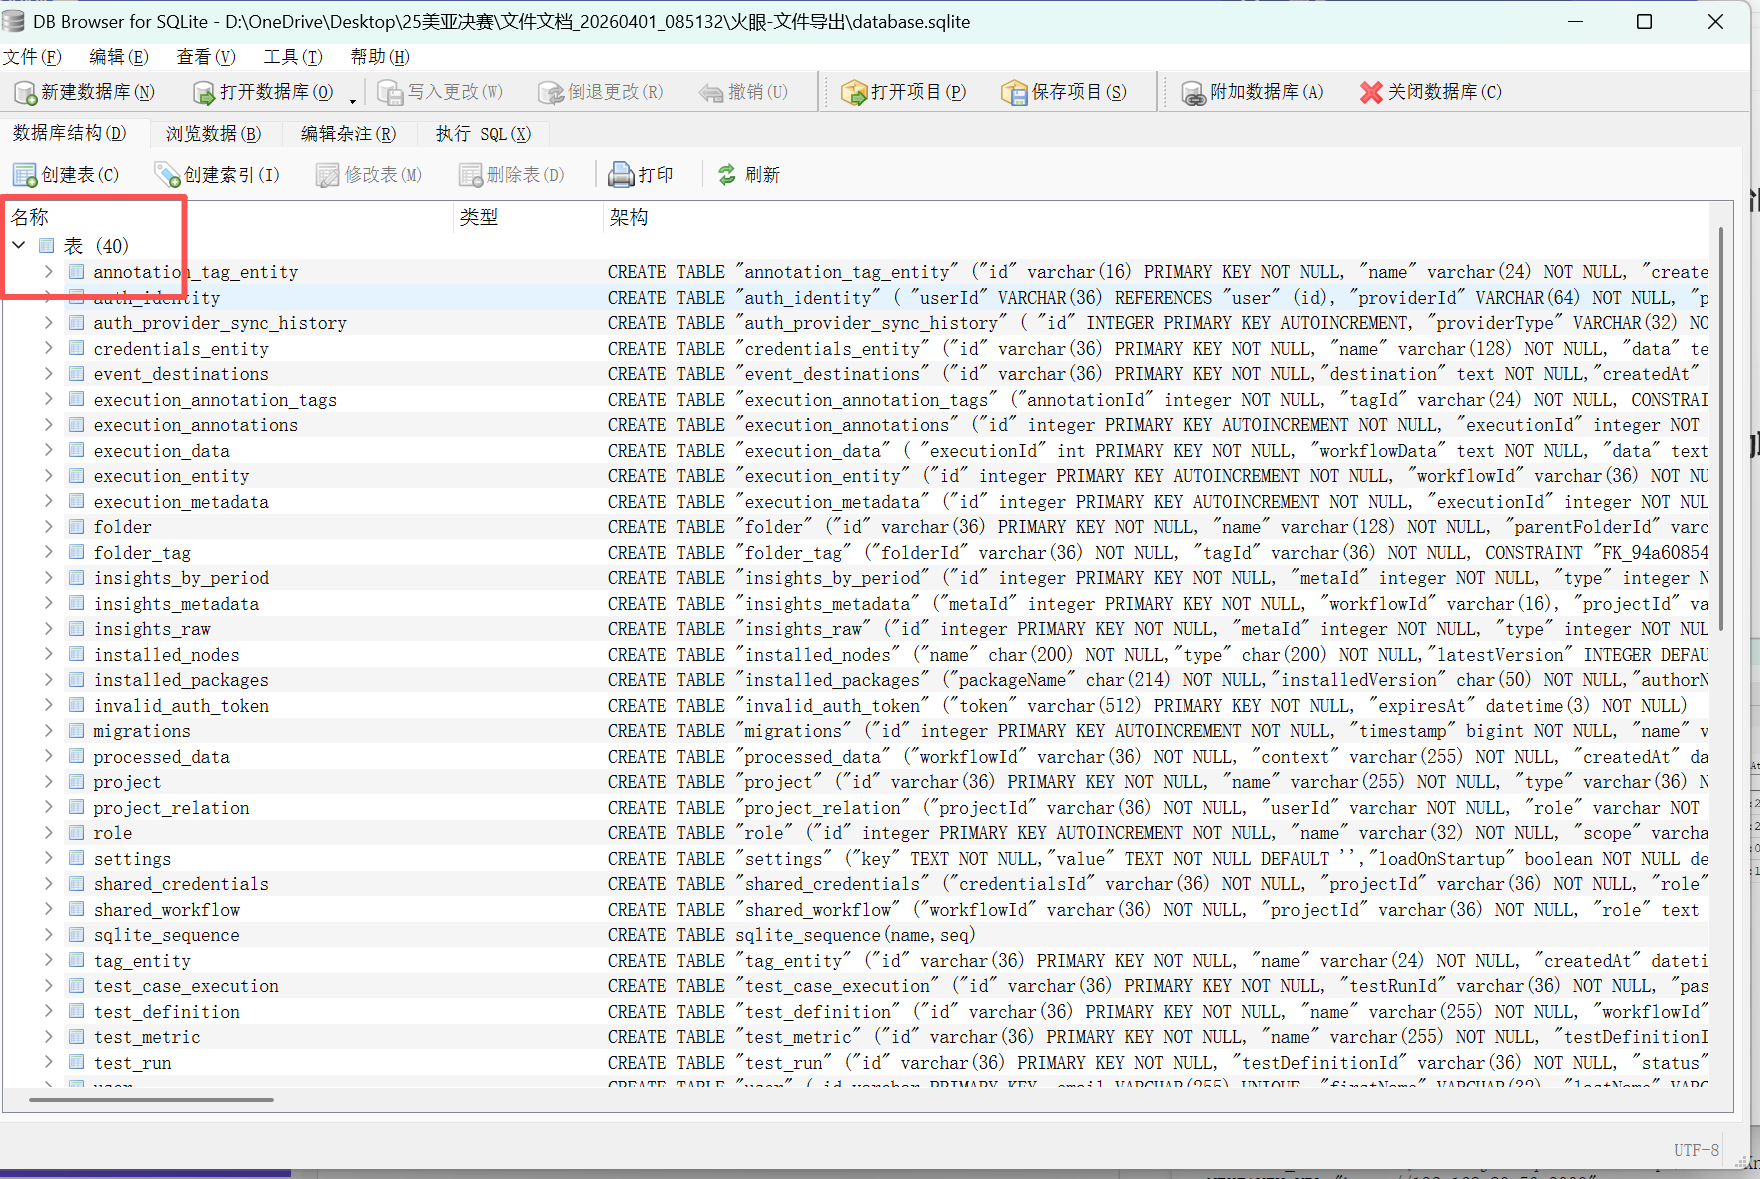Image resolution: width=1760 pixels, height=1179 pixels.
Task: Click the 名称 (Name) column header
Action: click(229, 217)
